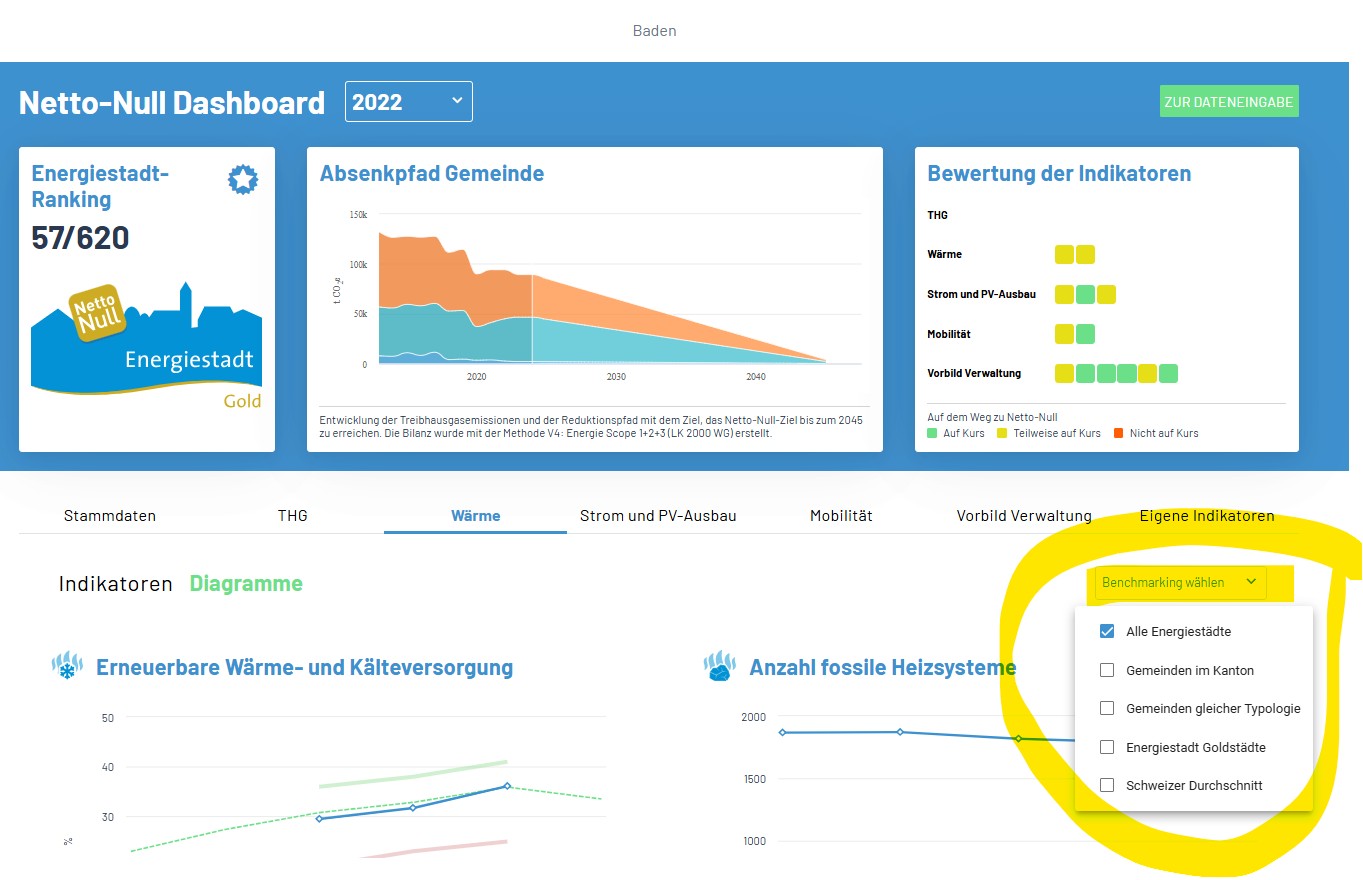Click the yellow Teilweise auf Kurs legend swatch
The image size is (1363, 880).
[x=1003, y=433]
